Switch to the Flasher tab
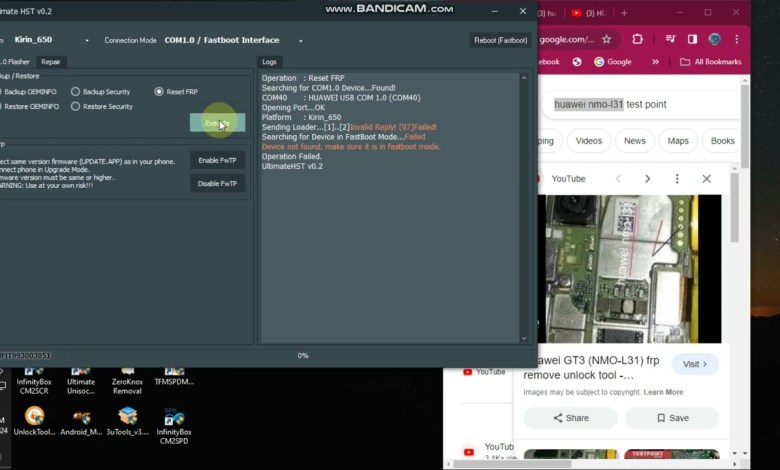The width and height of the screenshot is (780, 470). 16,62
